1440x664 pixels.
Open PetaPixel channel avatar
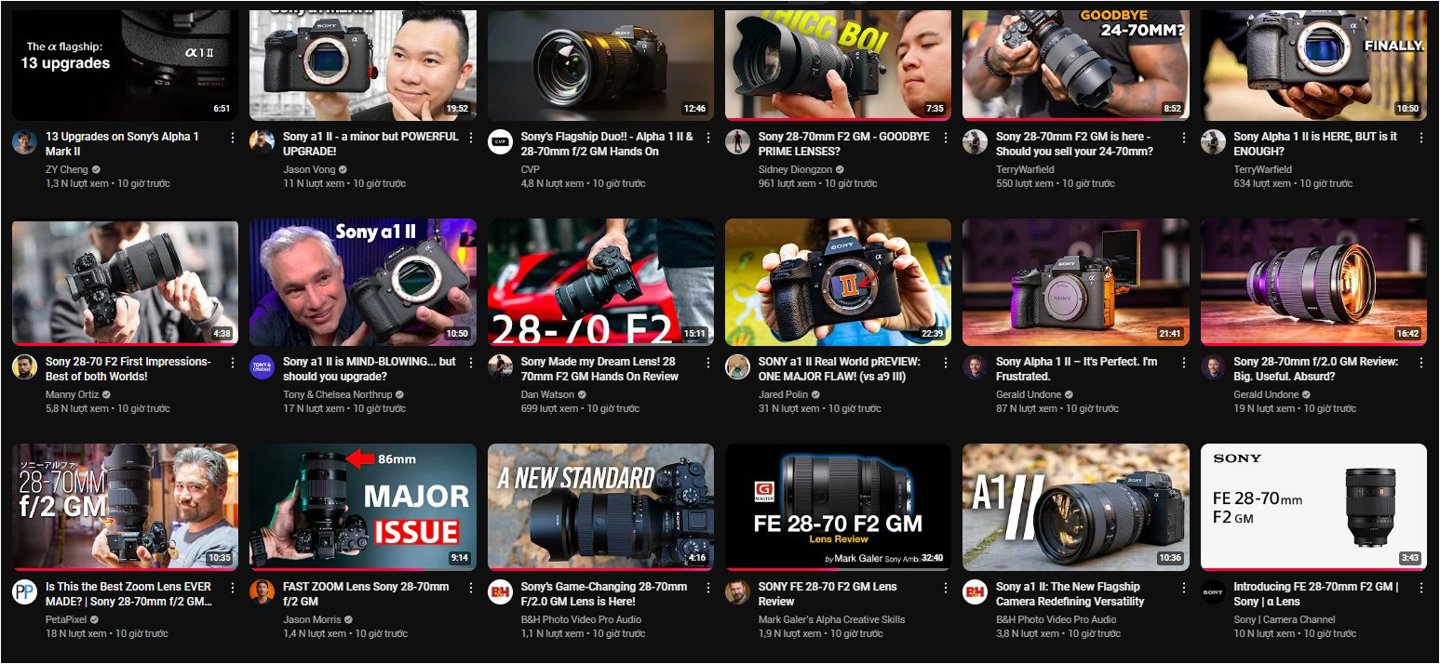coord(24,591)
